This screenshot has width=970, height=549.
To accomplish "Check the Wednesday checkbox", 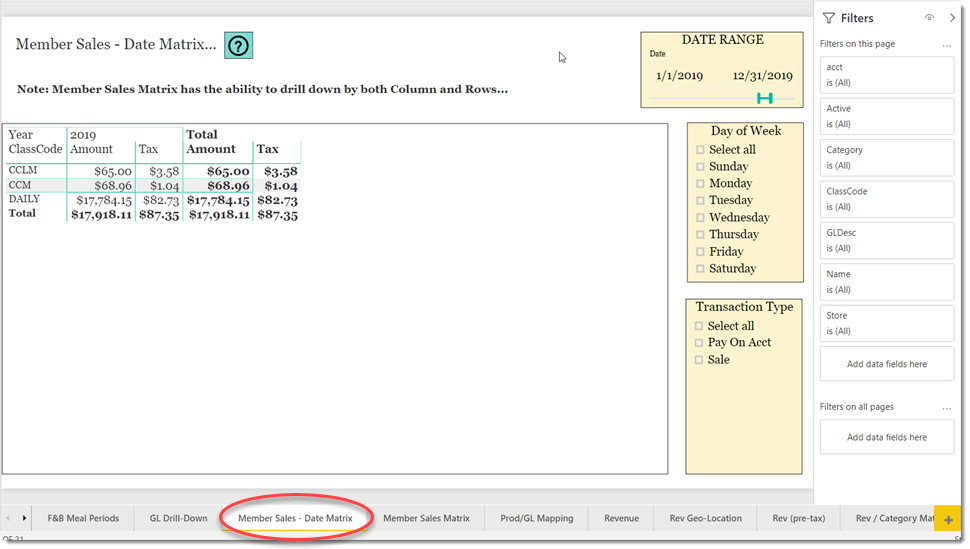I will [x=700, y=217].
